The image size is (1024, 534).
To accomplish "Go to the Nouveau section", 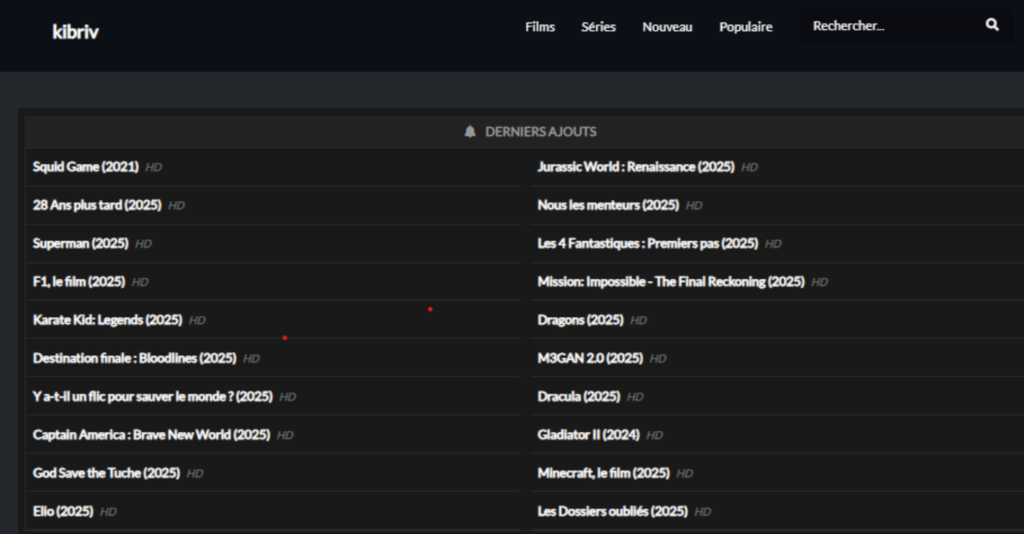I will click(667, 27).
